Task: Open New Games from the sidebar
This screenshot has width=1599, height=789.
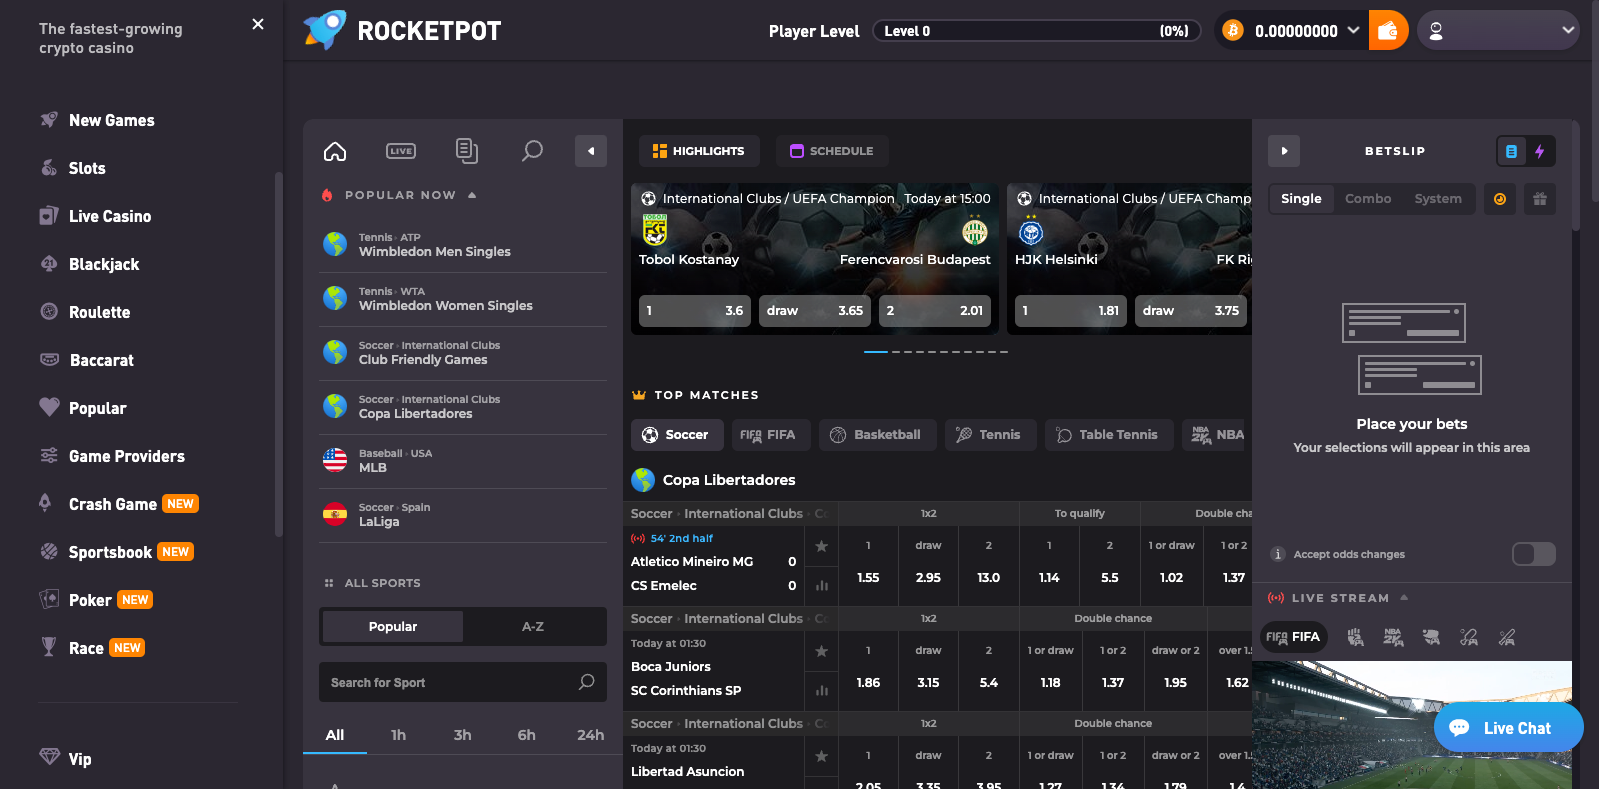Action: click(x=111, y=120)
